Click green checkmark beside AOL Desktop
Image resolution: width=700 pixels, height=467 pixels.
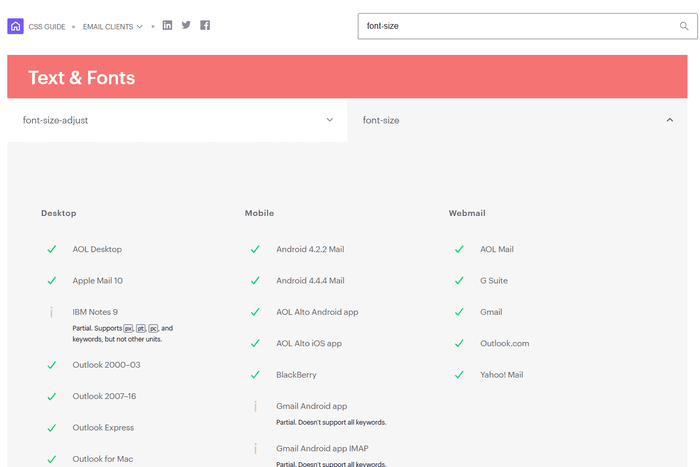(x=51, y=249)
